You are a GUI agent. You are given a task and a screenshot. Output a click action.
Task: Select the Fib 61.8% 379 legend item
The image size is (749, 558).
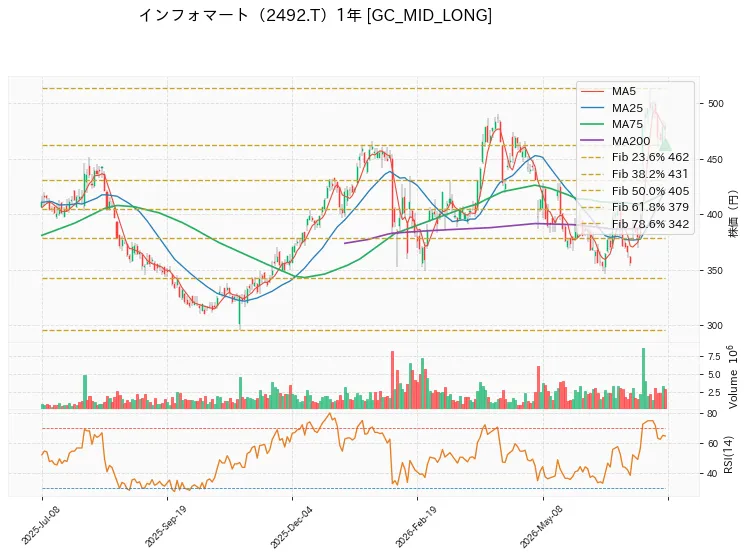tap(635, 207)
